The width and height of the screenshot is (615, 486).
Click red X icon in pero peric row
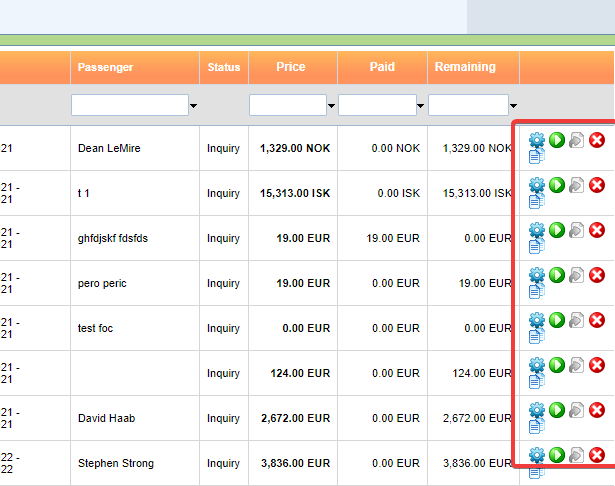point(597,275)
